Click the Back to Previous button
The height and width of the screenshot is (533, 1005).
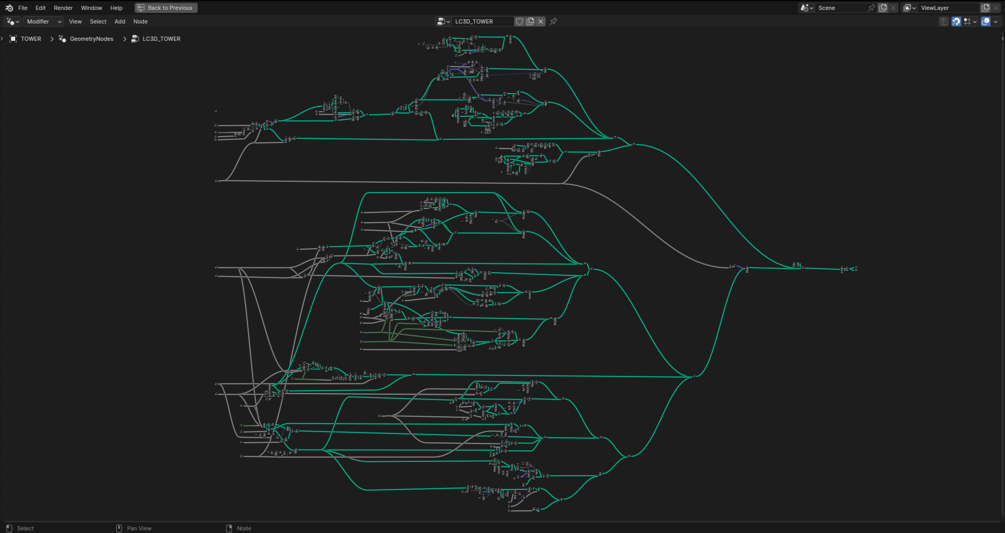coord(166,8)
